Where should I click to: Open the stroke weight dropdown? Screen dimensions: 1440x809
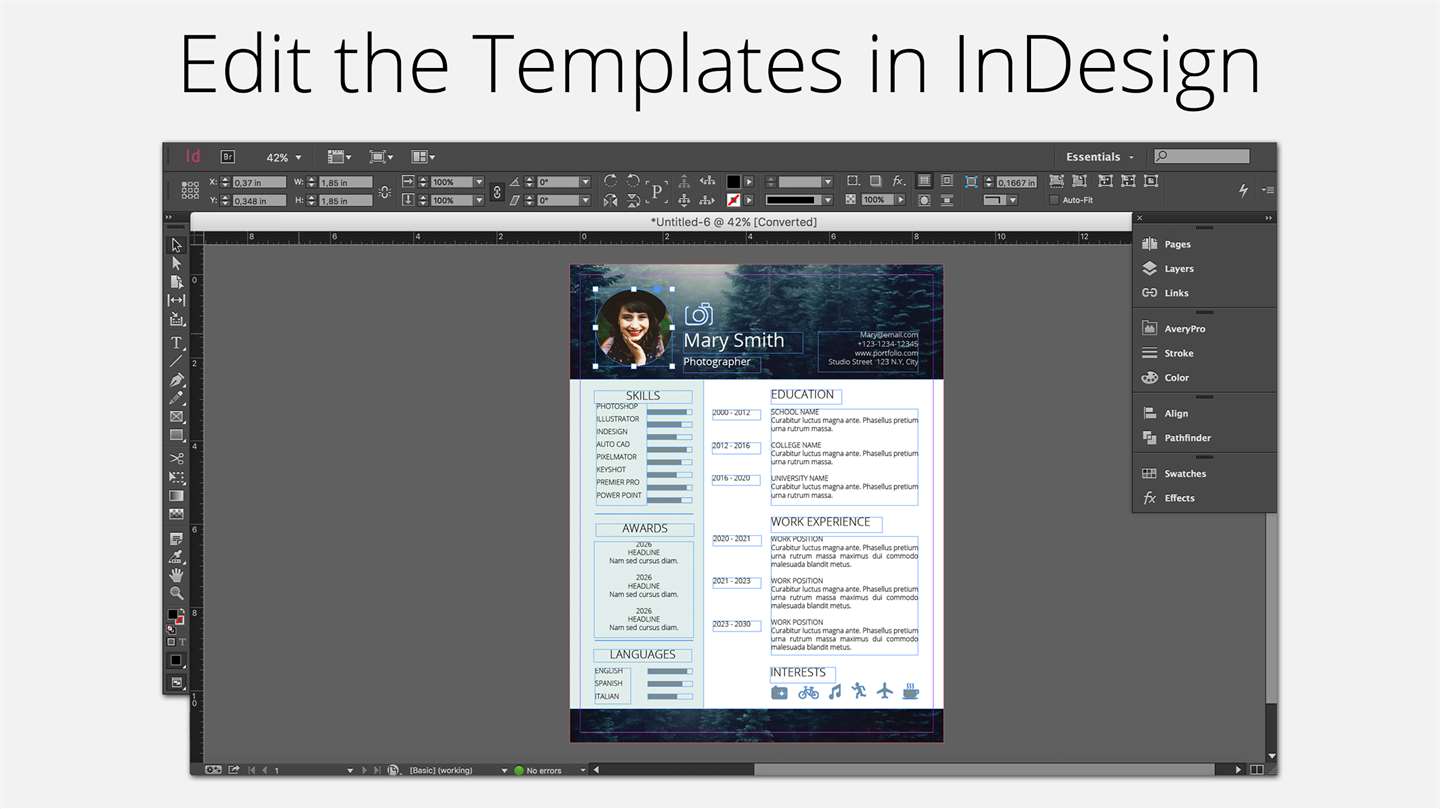point(827,182)
